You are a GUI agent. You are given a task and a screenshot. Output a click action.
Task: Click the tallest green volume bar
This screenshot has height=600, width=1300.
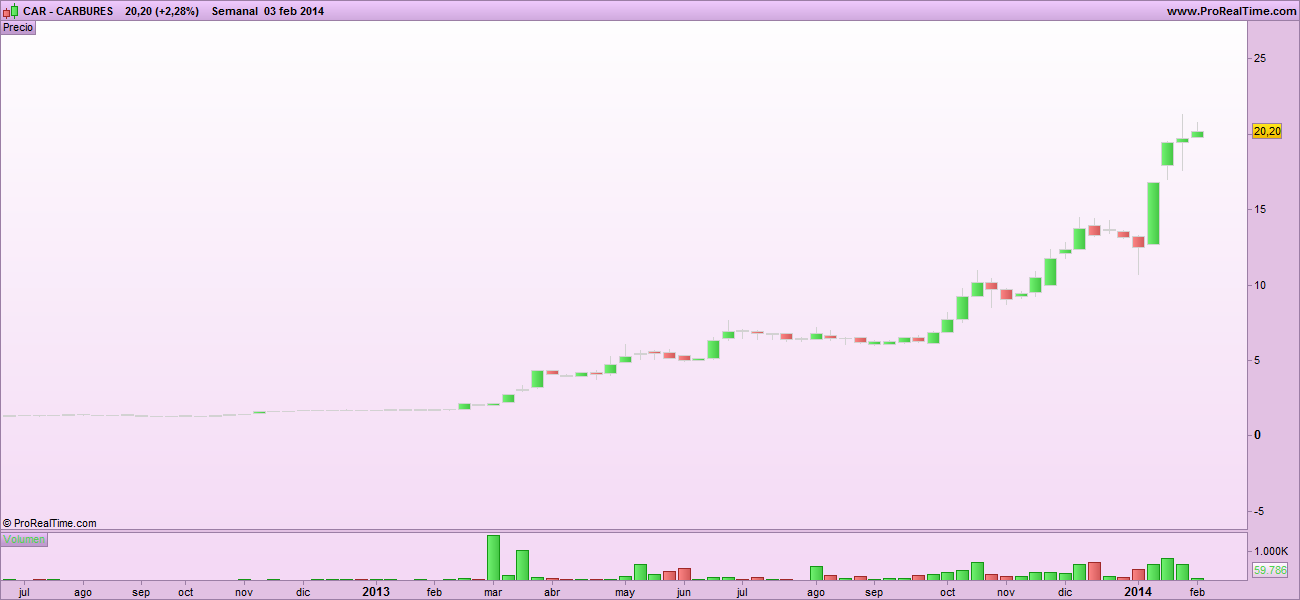click(x=493, y=557)
